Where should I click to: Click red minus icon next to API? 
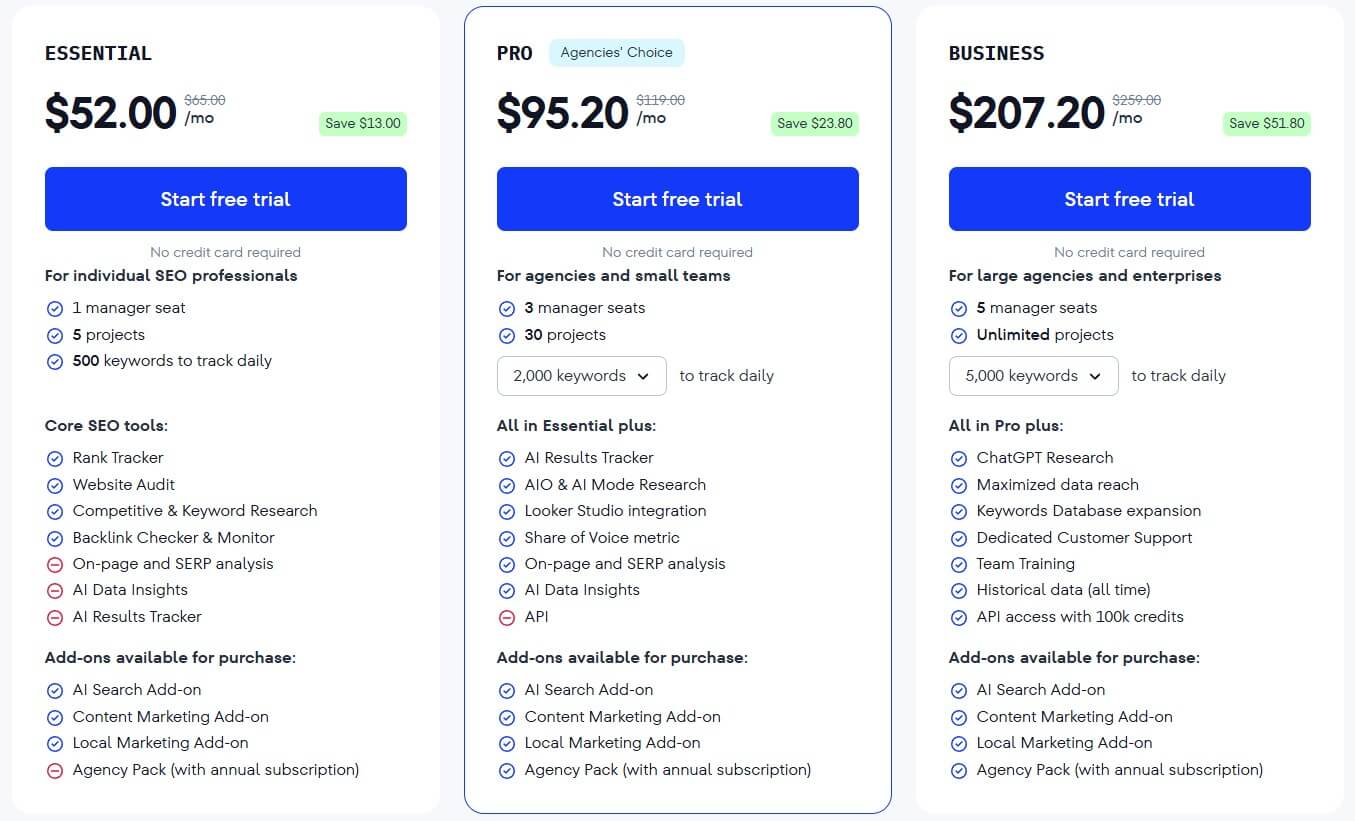coord(507,617)
